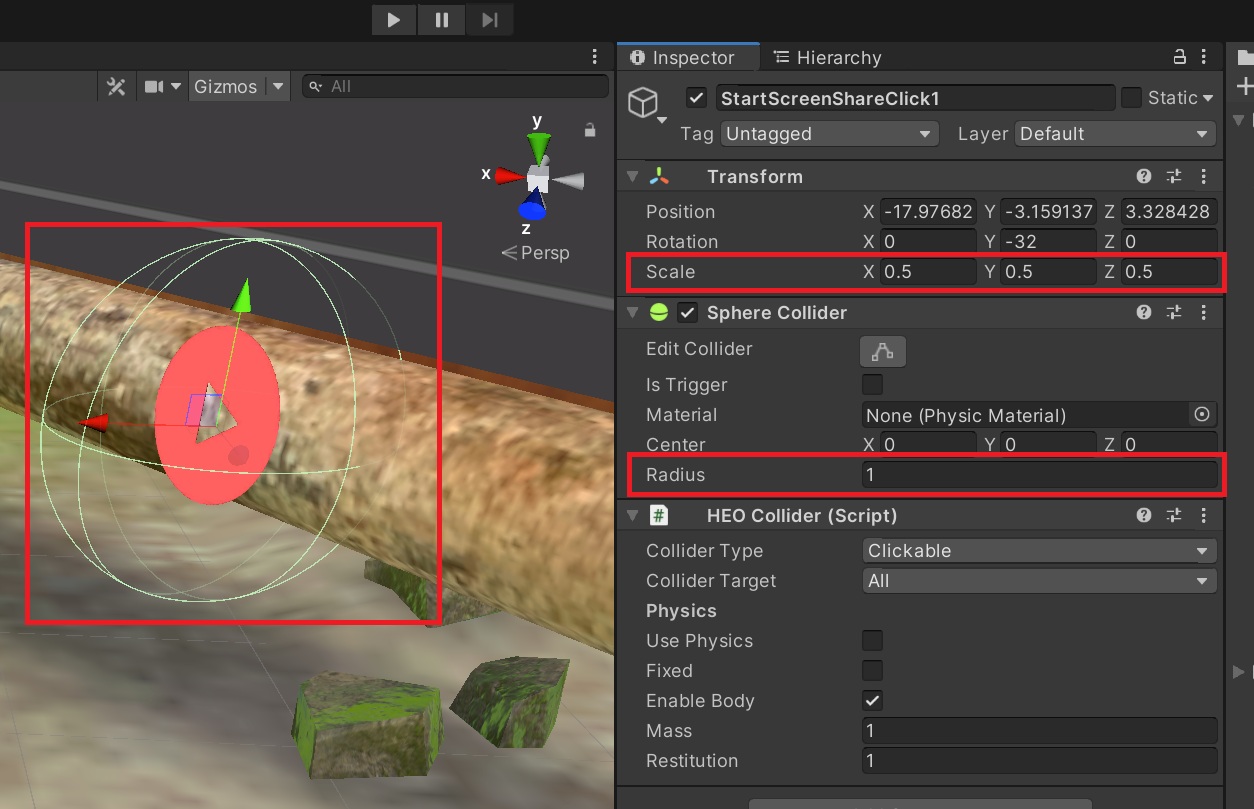Click the Pause button in the toolbar
This screenshot has height=809, width=1254.
441,20
